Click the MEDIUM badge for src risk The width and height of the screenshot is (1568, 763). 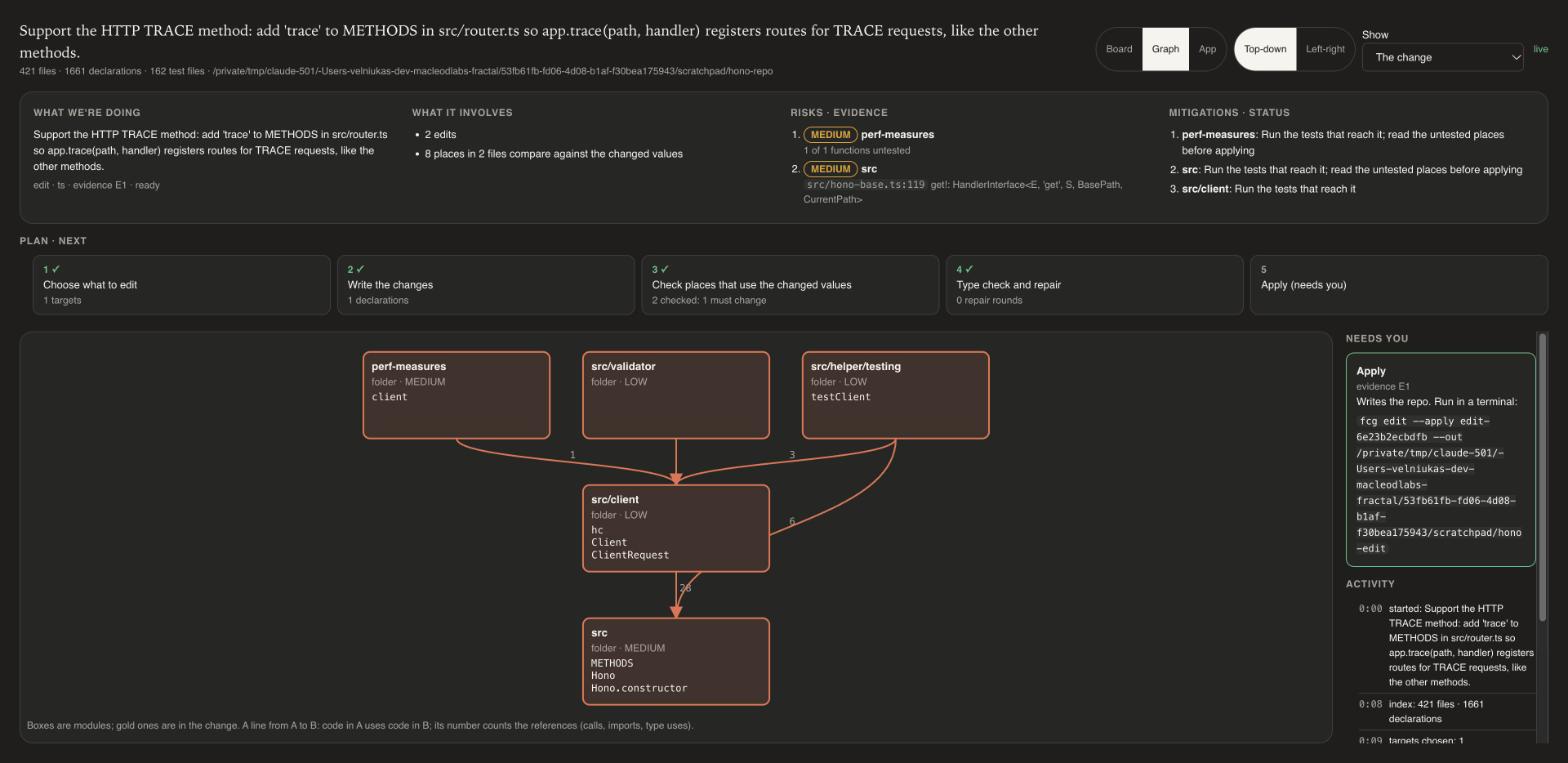[x=830, y=169]
